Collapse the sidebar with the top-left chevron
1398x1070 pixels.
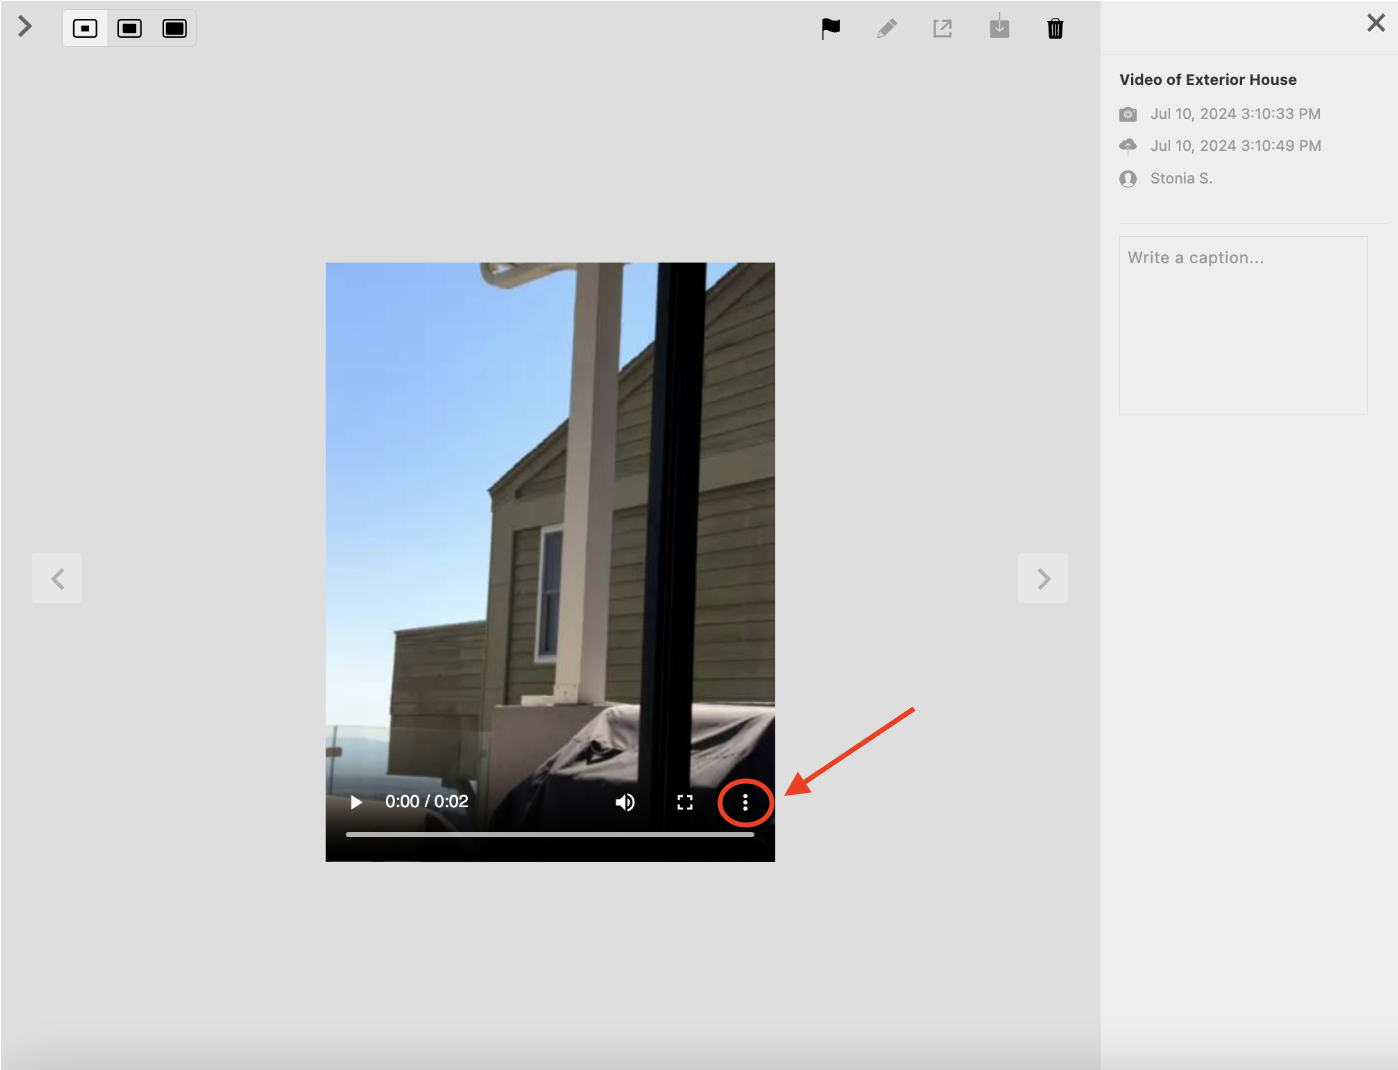[x=25, y=27]
